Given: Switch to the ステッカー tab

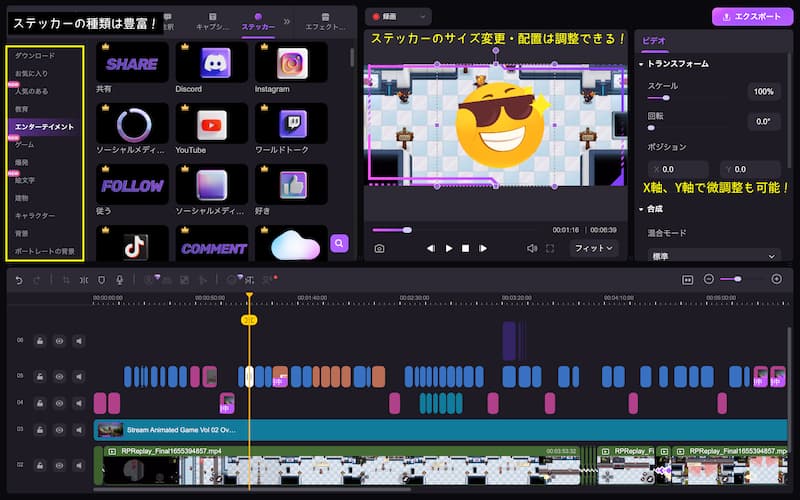Looking at the screenshot, I should tap(258, 22).
